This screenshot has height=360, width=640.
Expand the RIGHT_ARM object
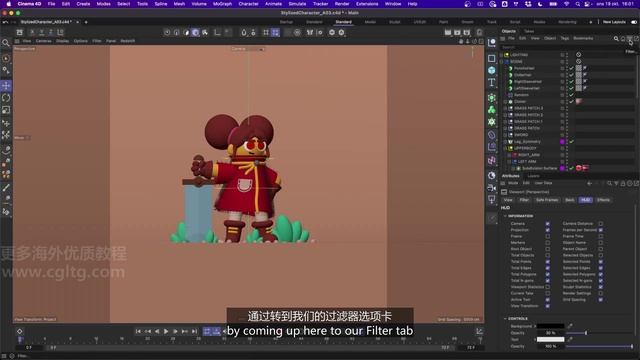coord(509,155)
